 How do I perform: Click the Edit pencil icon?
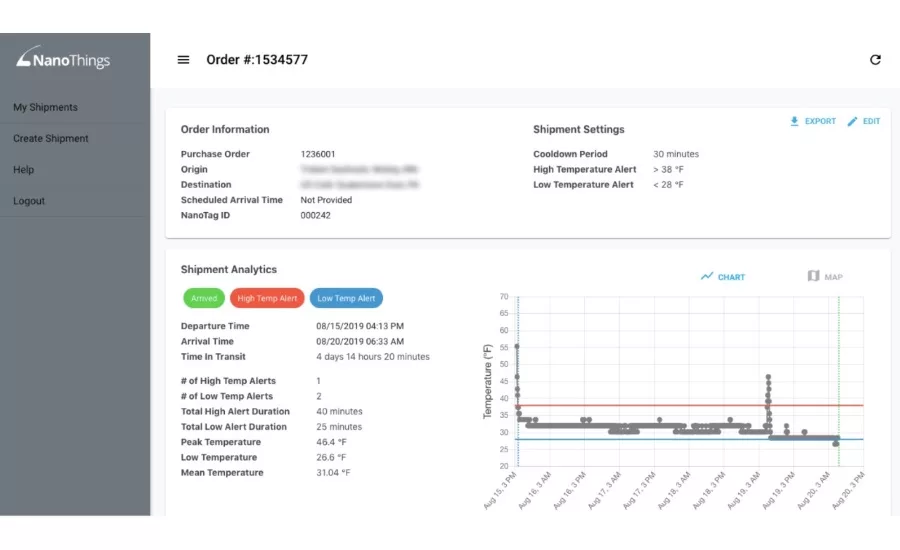(852, 121)
